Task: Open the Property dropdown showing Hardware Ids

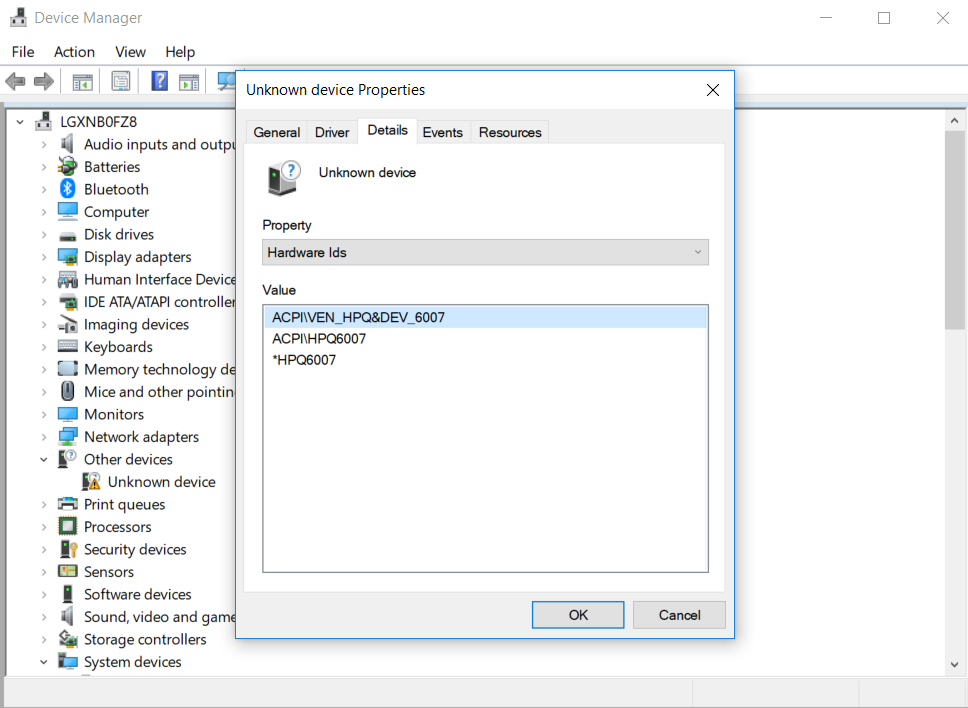Action: (485, 252)
